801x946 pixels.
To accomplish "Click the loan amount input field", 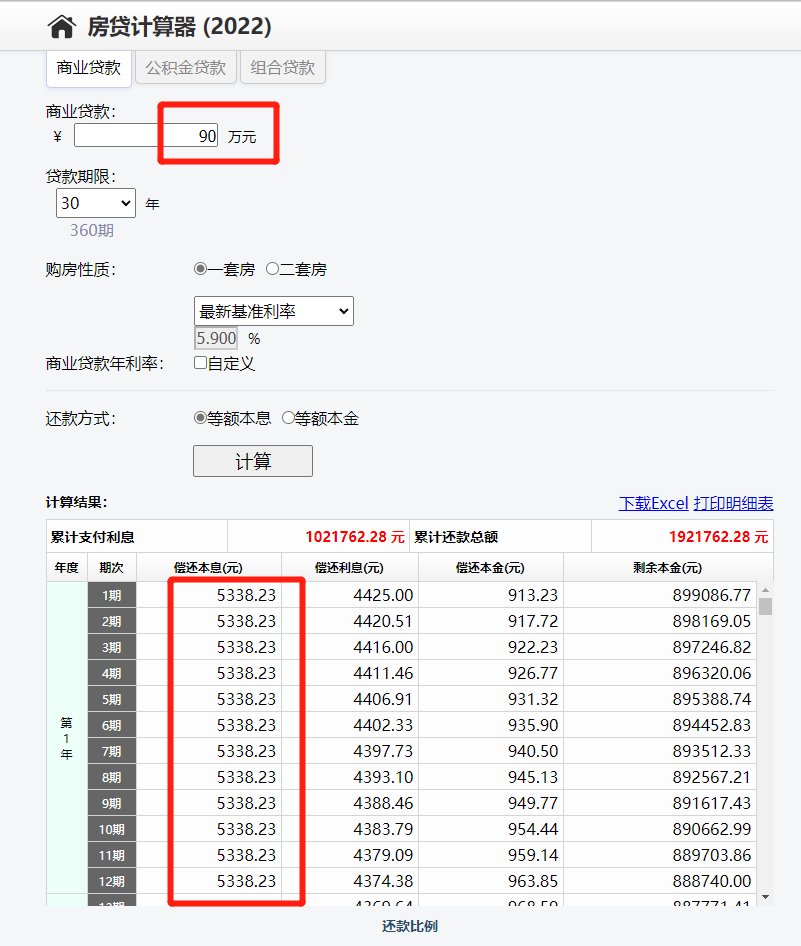I will pyautogui.click(x=146, y=136).
